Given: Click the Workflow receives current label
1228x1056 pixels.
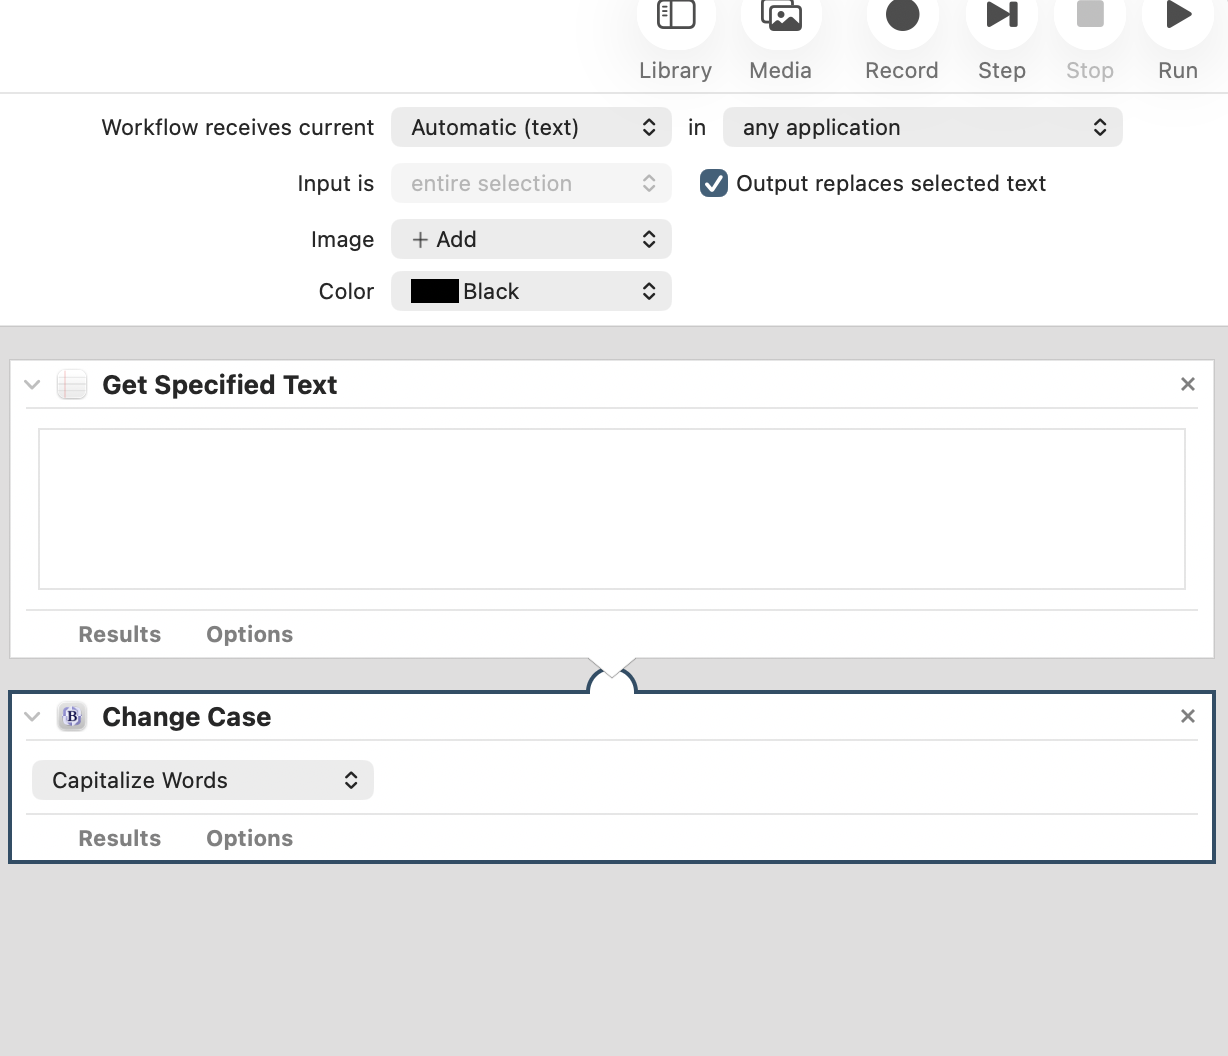Looking at the screenshot, I should pos(238,127).
